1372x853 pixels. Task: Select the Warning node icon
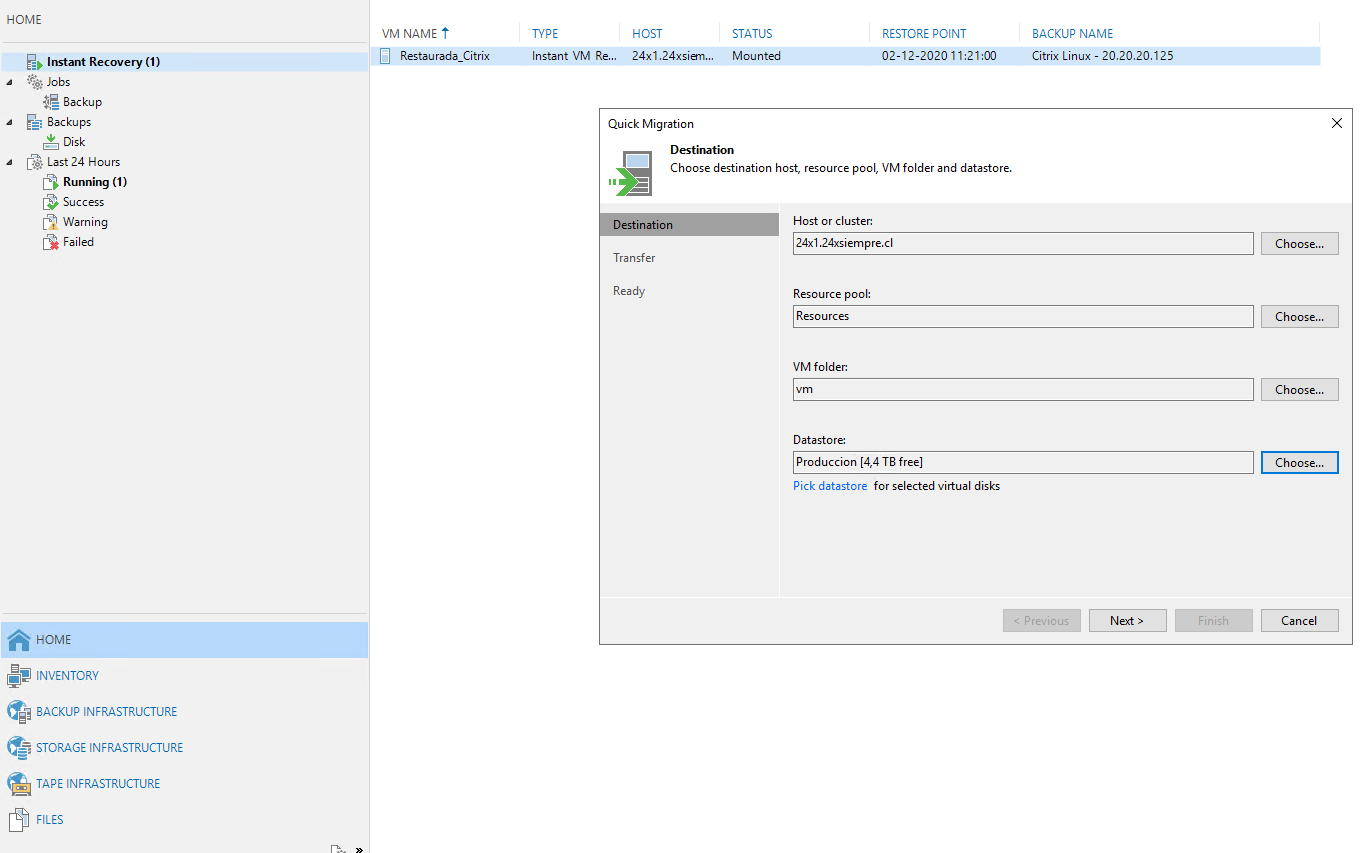coord(50,221)
